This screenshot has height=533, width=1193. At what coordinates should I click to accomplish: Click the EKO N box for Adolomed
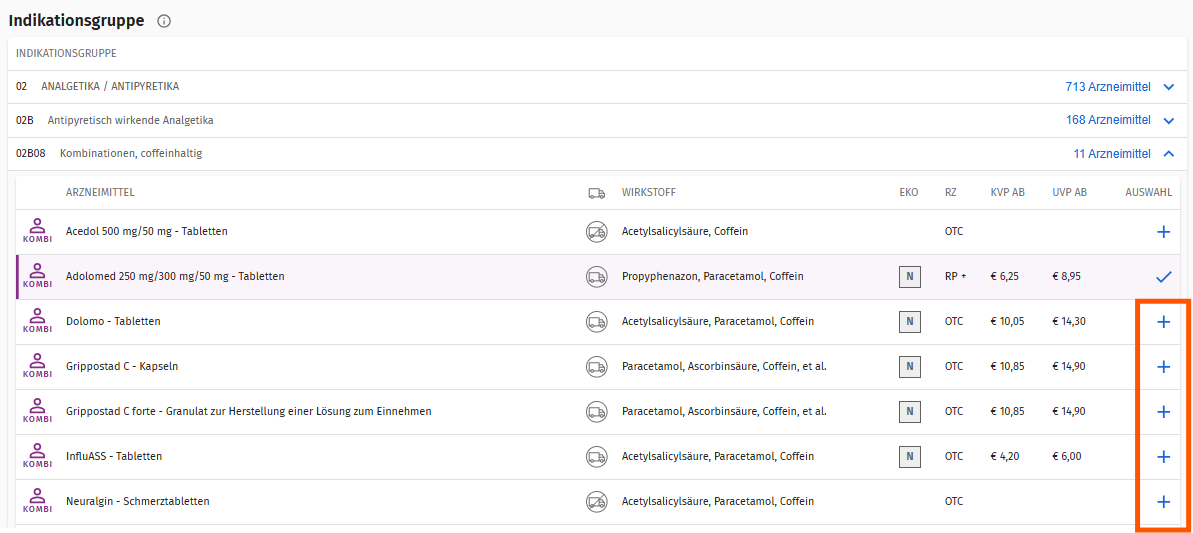(x=909, y=276)
